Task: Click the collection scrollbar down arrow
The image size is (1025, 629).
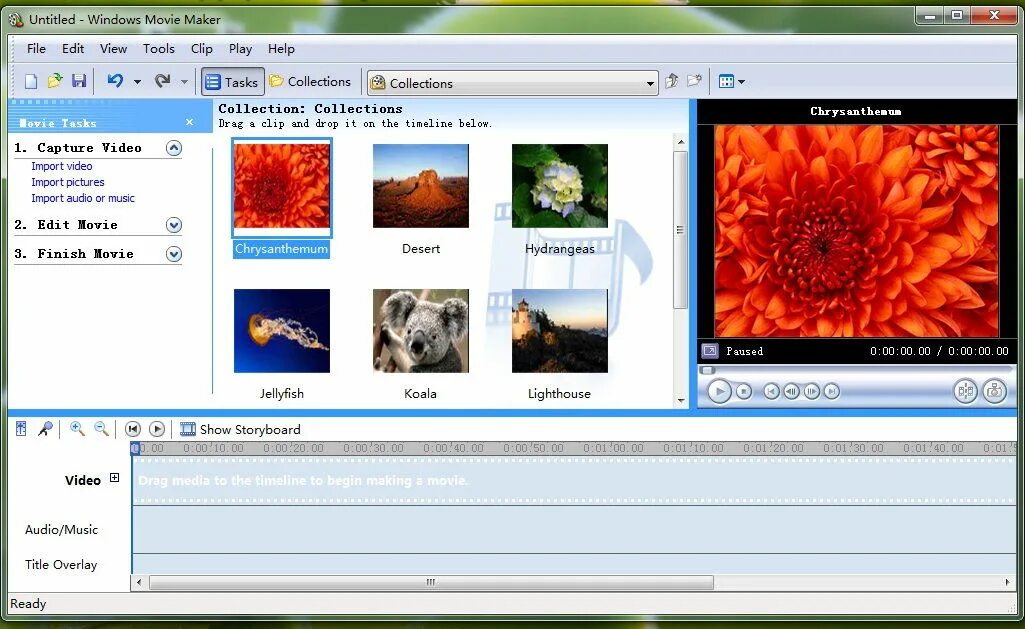Action: coord(681,400)
